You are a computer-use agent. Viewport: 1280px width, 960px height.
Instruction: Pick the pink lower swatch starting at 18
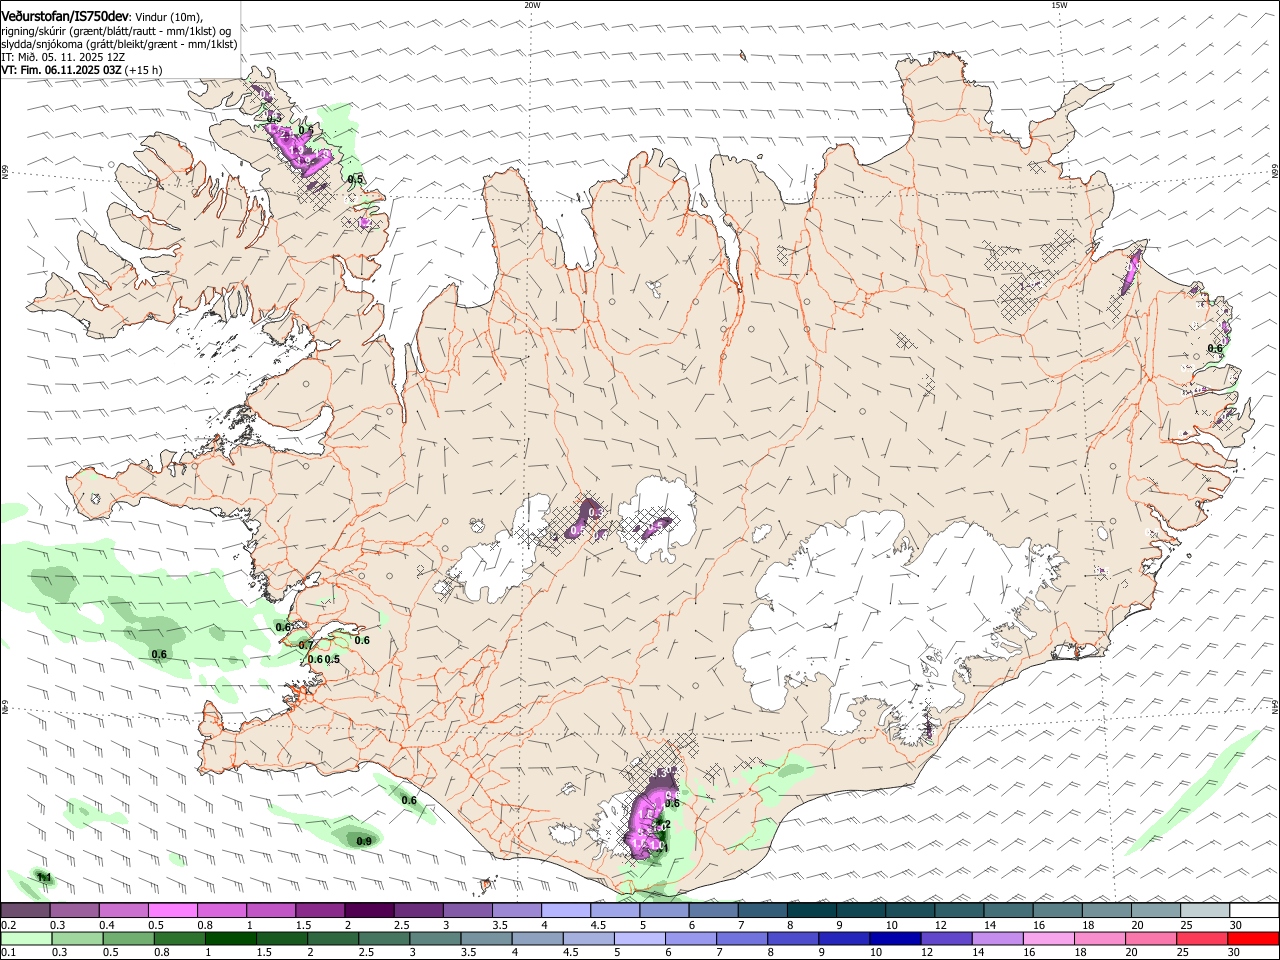tap(1099, 938)
